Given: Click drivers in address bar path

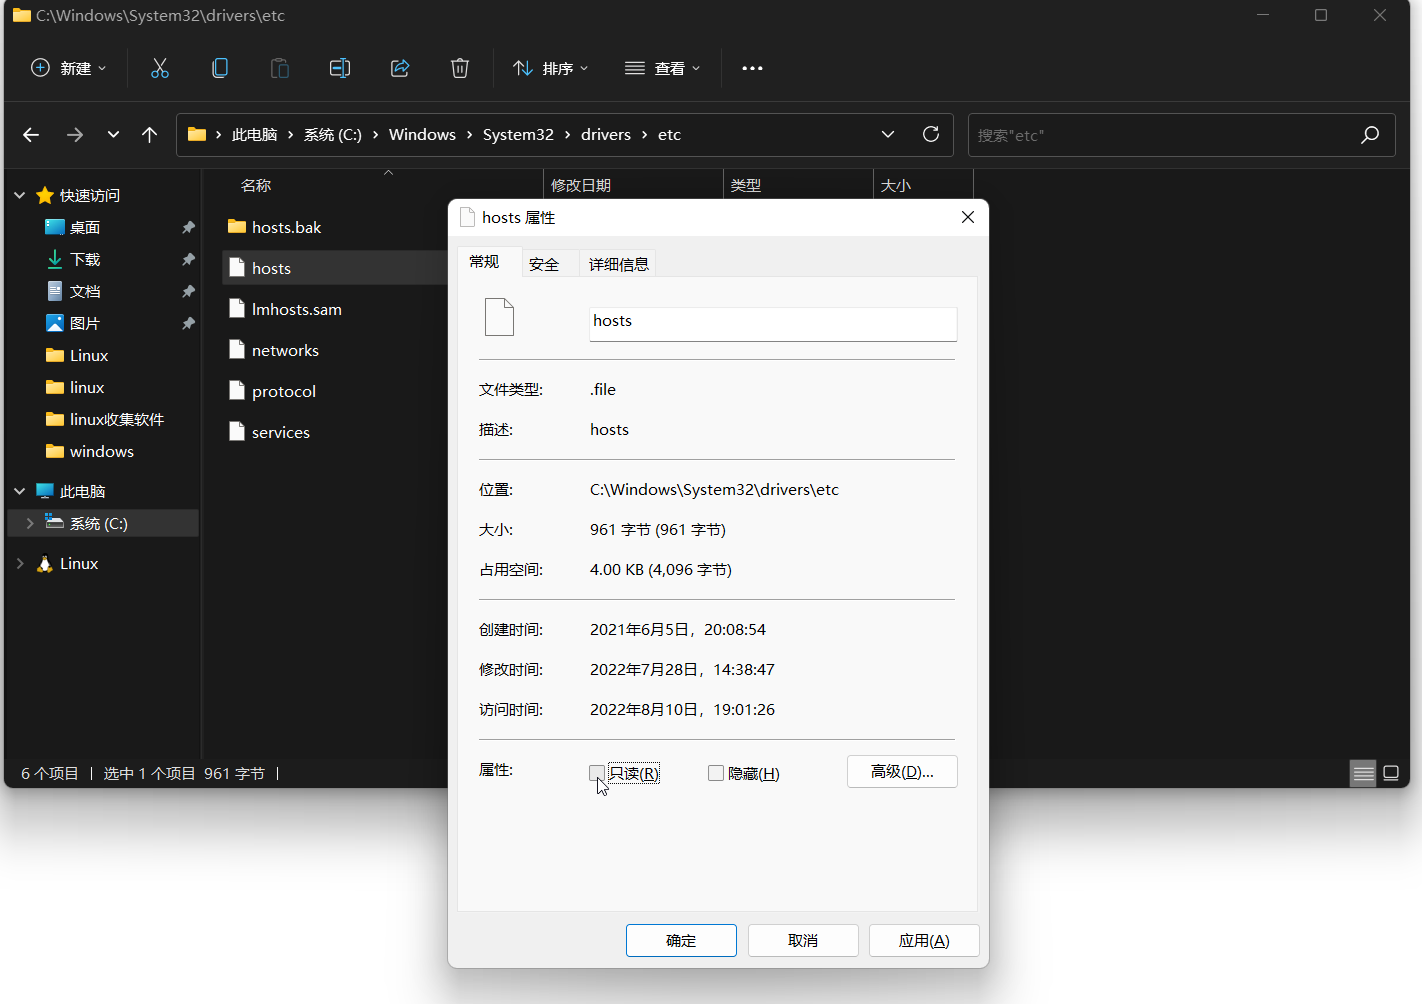Looking at the screenshot, I should click(x=606, y=134).
